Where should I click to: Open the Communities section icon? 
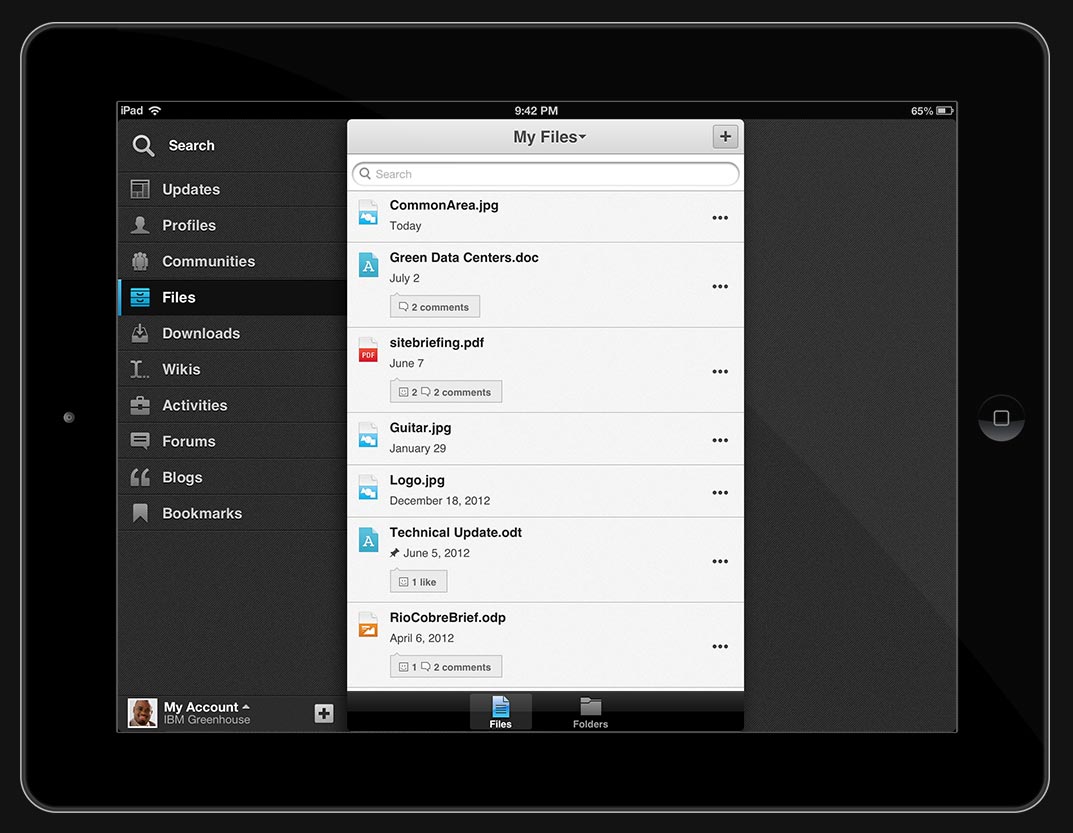pos(140,261)
